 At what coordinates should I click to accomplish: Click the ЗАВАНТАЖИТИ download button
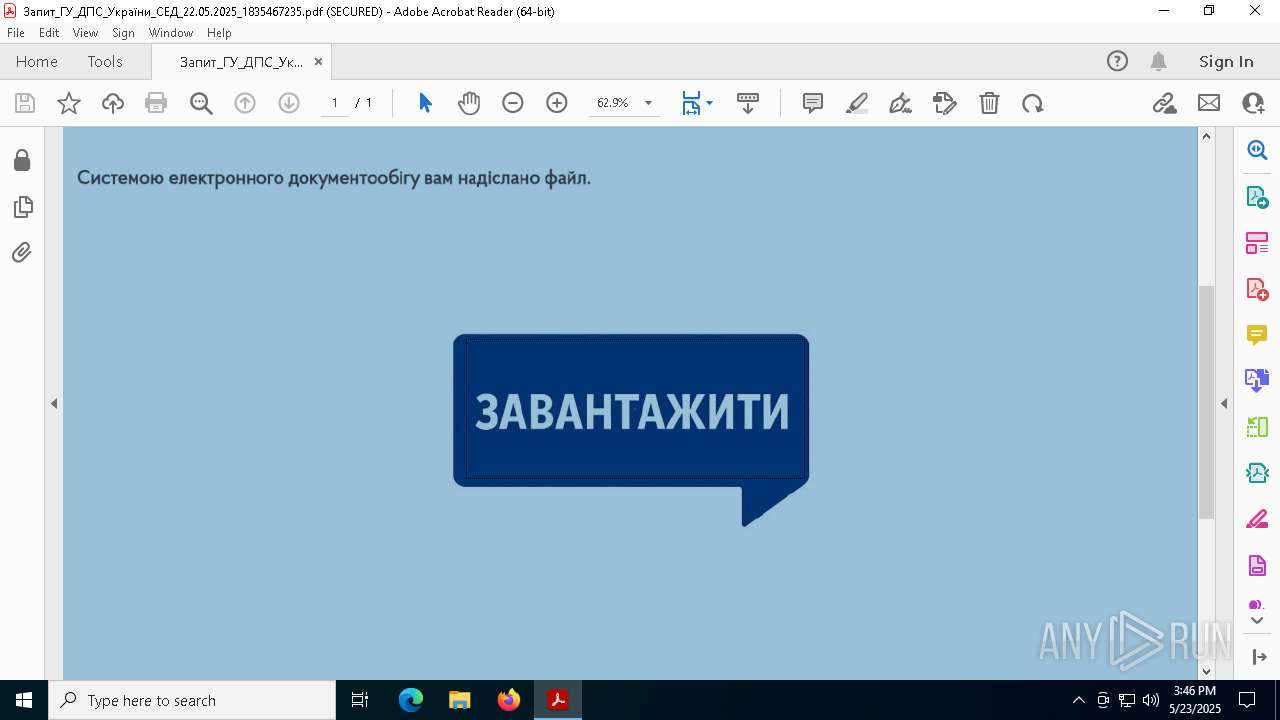631,410
